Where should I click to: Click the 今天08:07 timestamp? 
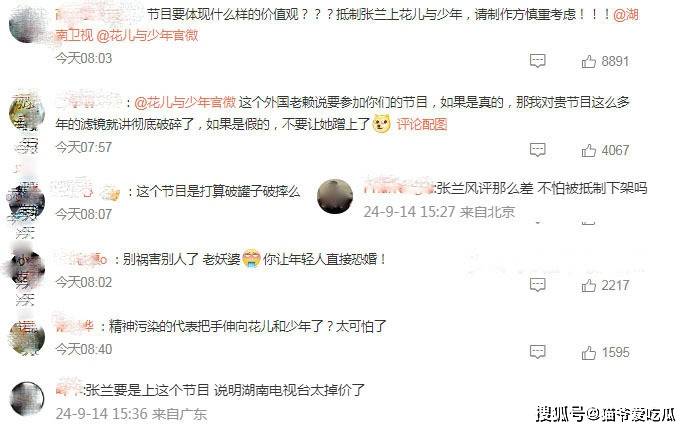(84, 214)
